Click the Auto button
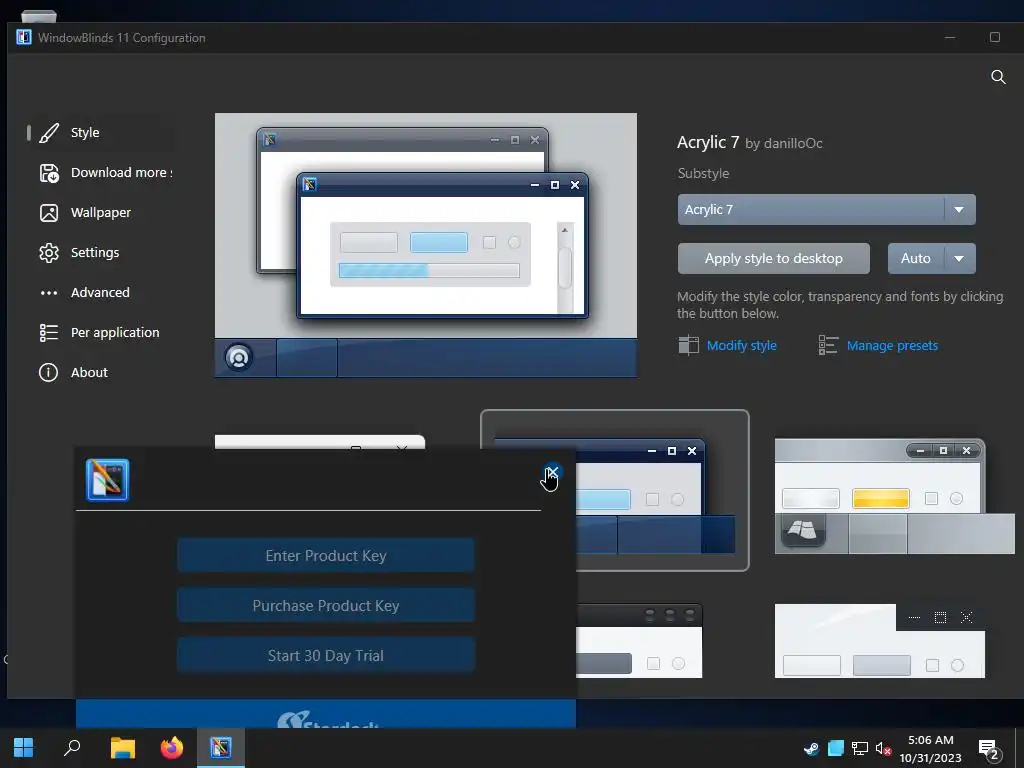 click(916, 259)
